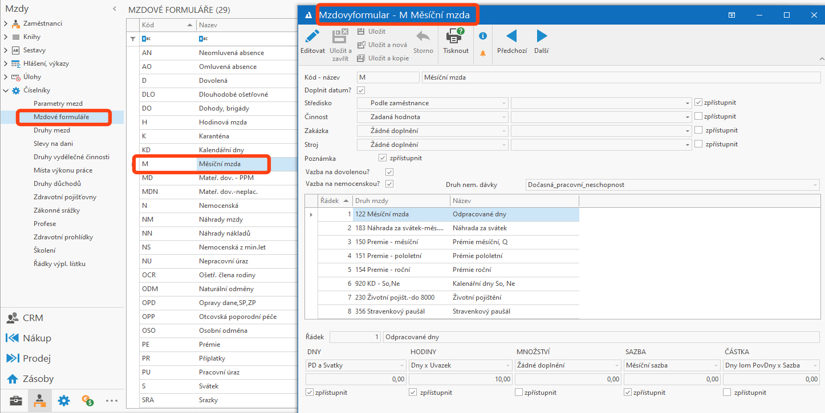Toggle zpřístupnit checkbox for Poznámka

pos(383,157)
